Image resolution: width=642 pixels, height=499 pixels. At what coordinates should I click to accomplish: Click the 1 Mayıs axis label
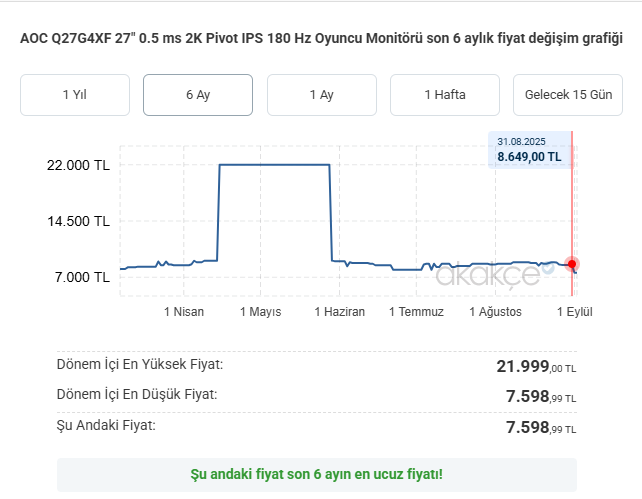260,312
